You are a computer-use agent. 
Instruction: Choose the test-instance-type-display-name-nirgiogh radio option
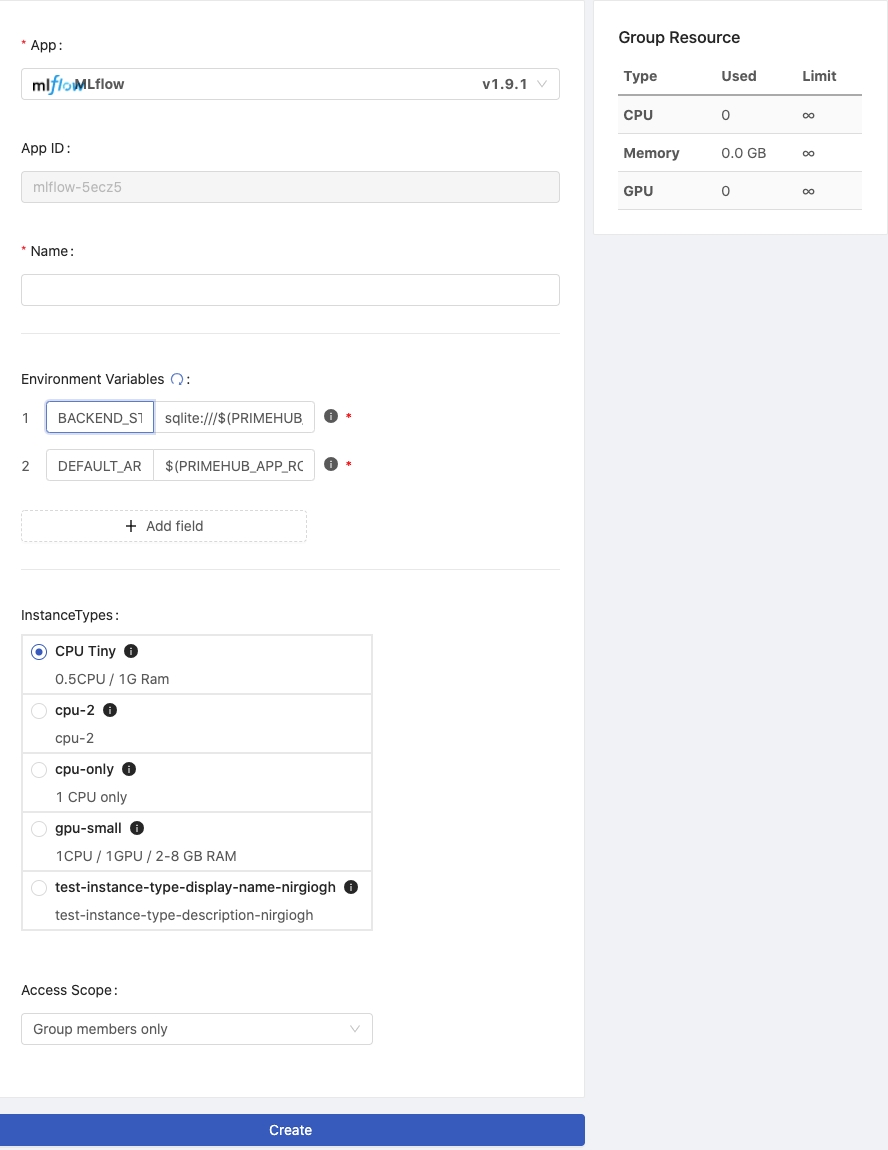(x=39, y=888)
